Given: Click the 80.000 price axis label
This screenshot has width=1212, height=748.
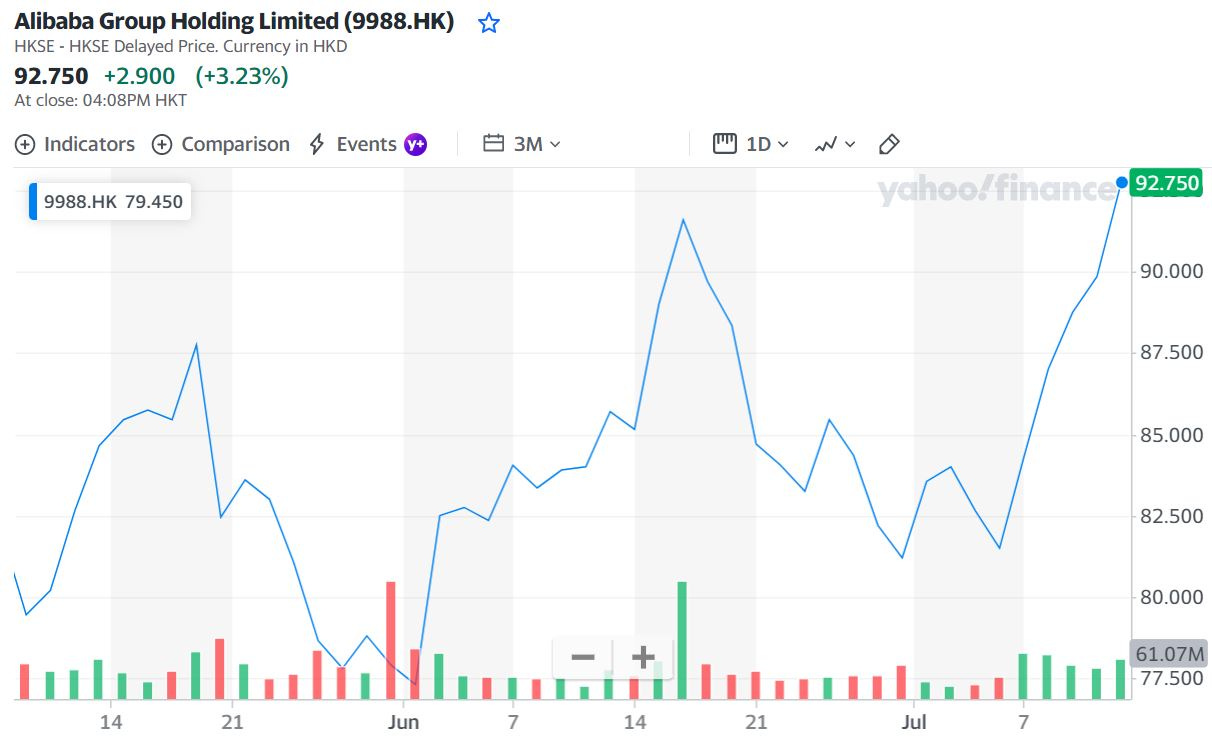Looking at the screenshot, I should click(x=1172, y=598).
